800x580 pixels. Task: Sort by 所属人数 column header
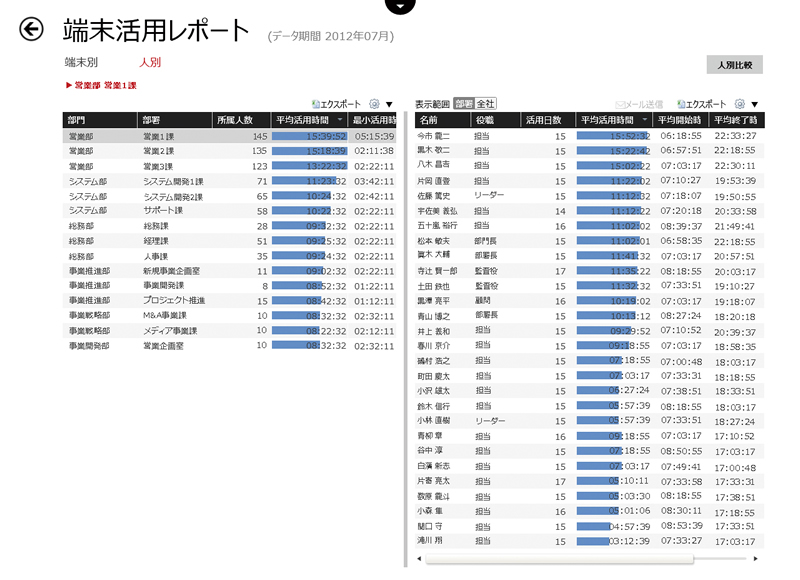coord(241,120)
